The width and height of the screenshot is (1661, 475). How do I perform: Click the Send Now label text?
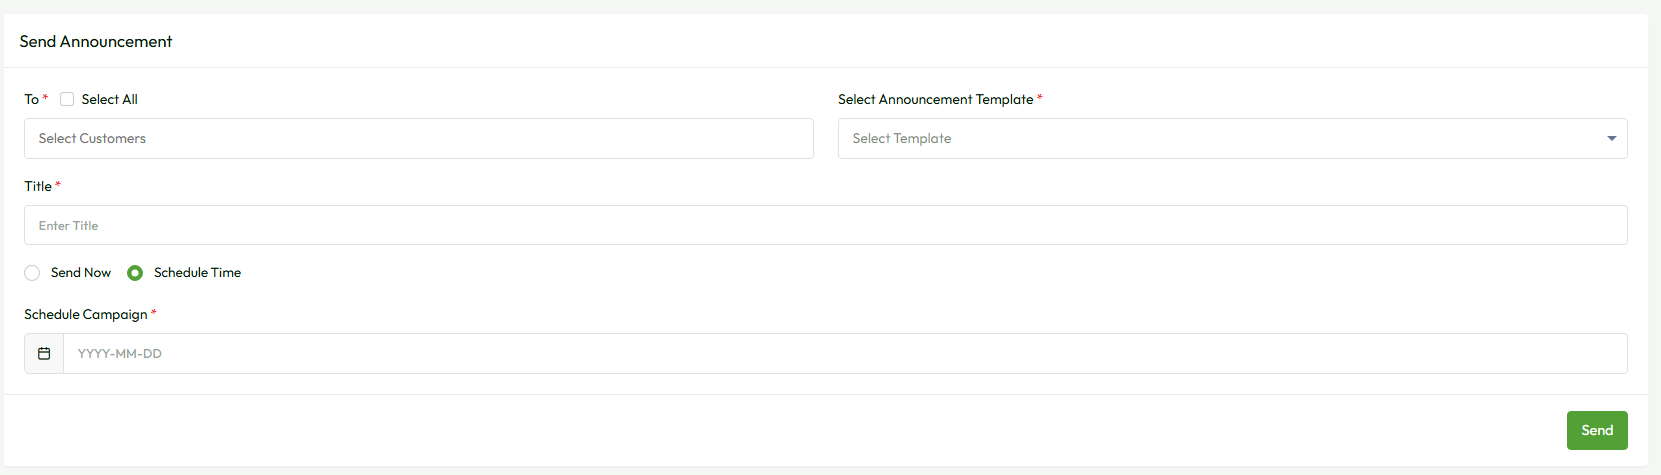[81, 272]
